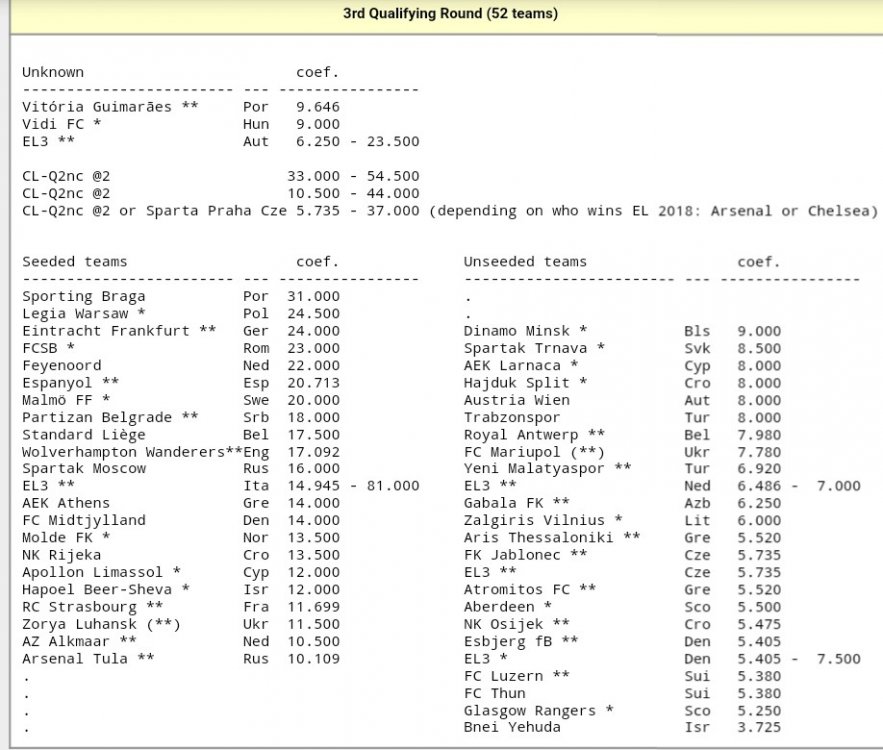
Task: Click the Unseeded teams heading
Action: 525,262
